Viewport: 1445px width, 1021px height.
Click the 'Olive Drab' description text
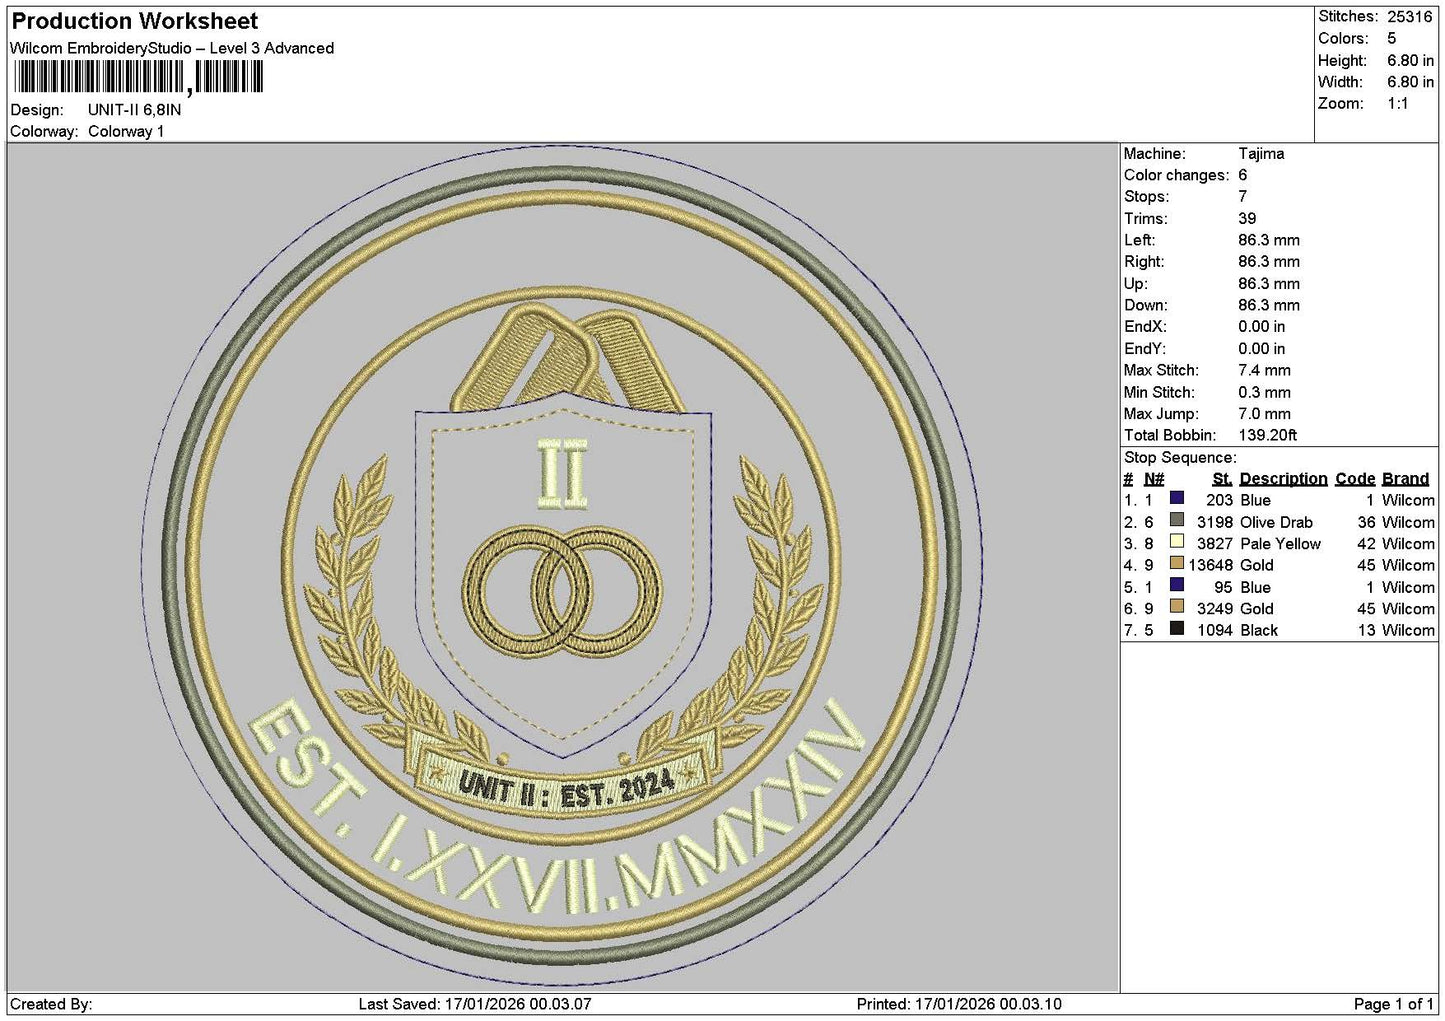(1276, 522)
